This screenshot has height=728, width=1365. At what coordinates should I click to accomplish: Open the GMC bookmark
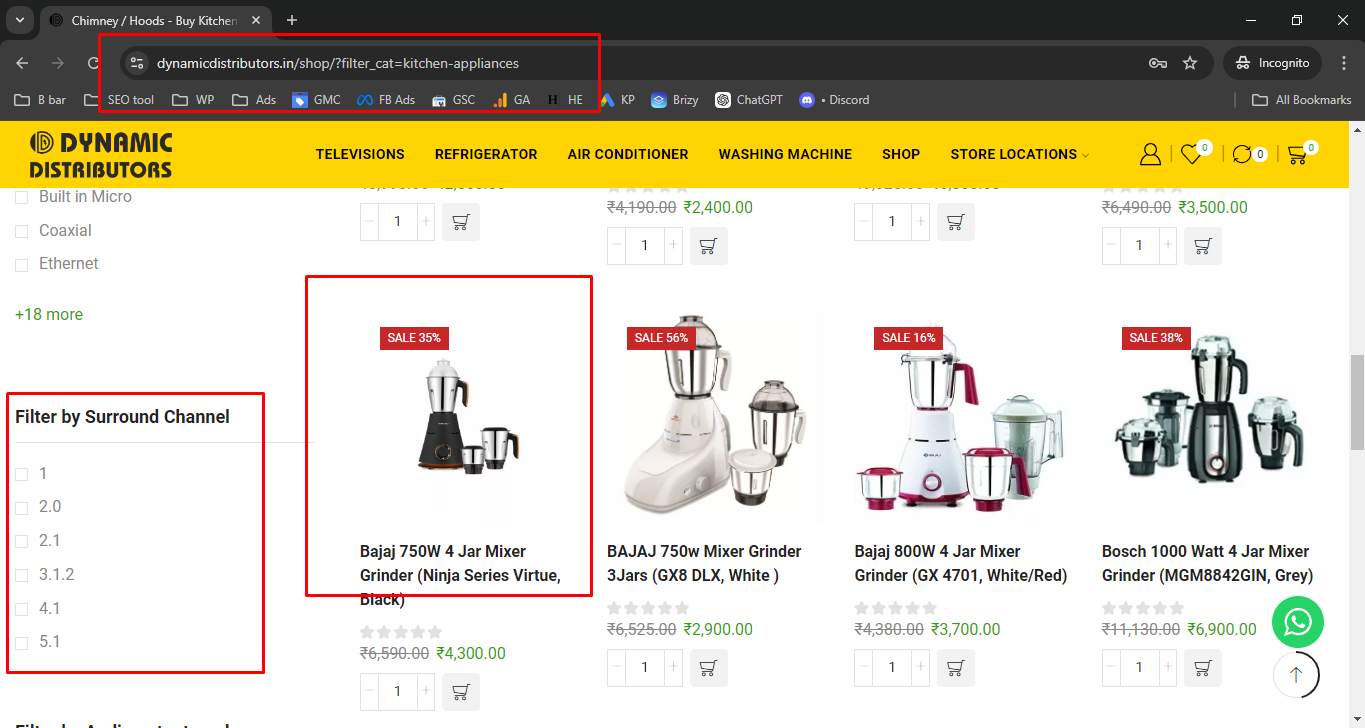316,100
